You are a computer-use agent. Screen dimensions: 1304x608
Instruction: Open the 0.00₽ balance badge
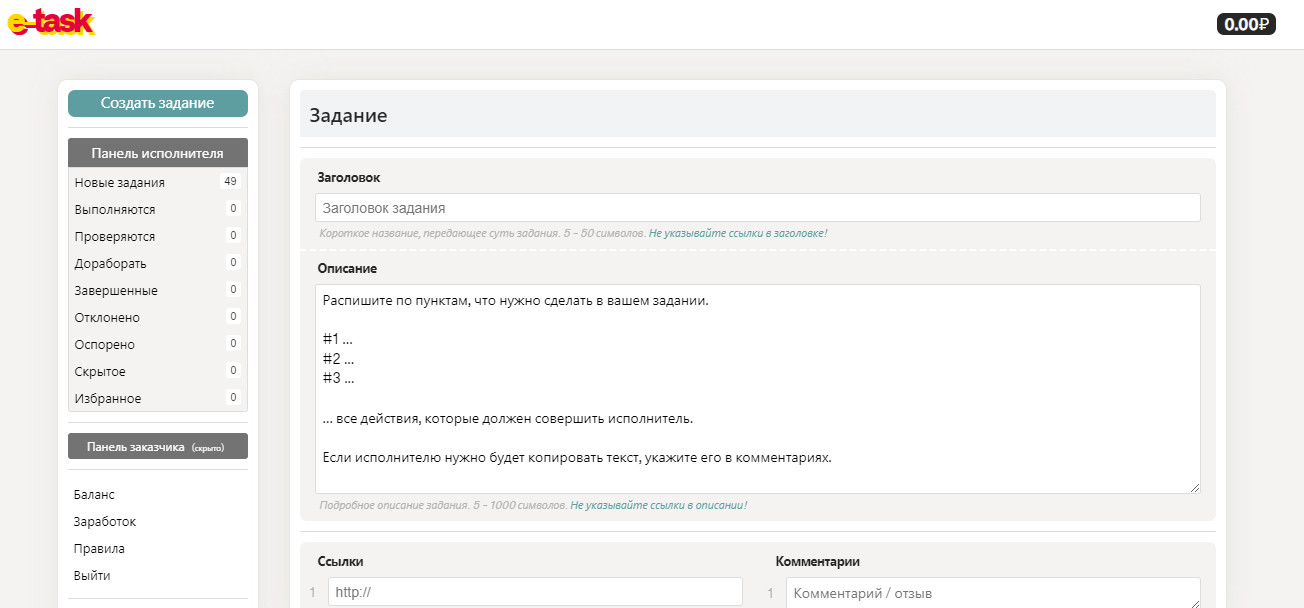[1245, 24]
